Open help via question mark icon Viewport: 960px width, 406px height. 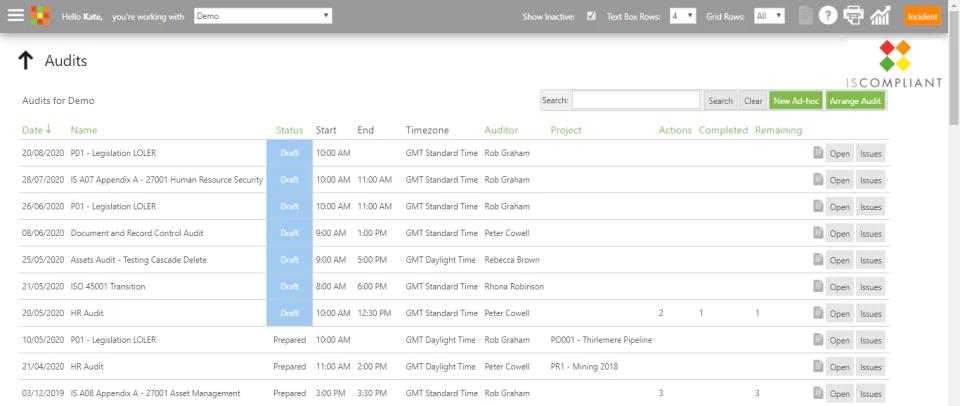tap(828, 16)
